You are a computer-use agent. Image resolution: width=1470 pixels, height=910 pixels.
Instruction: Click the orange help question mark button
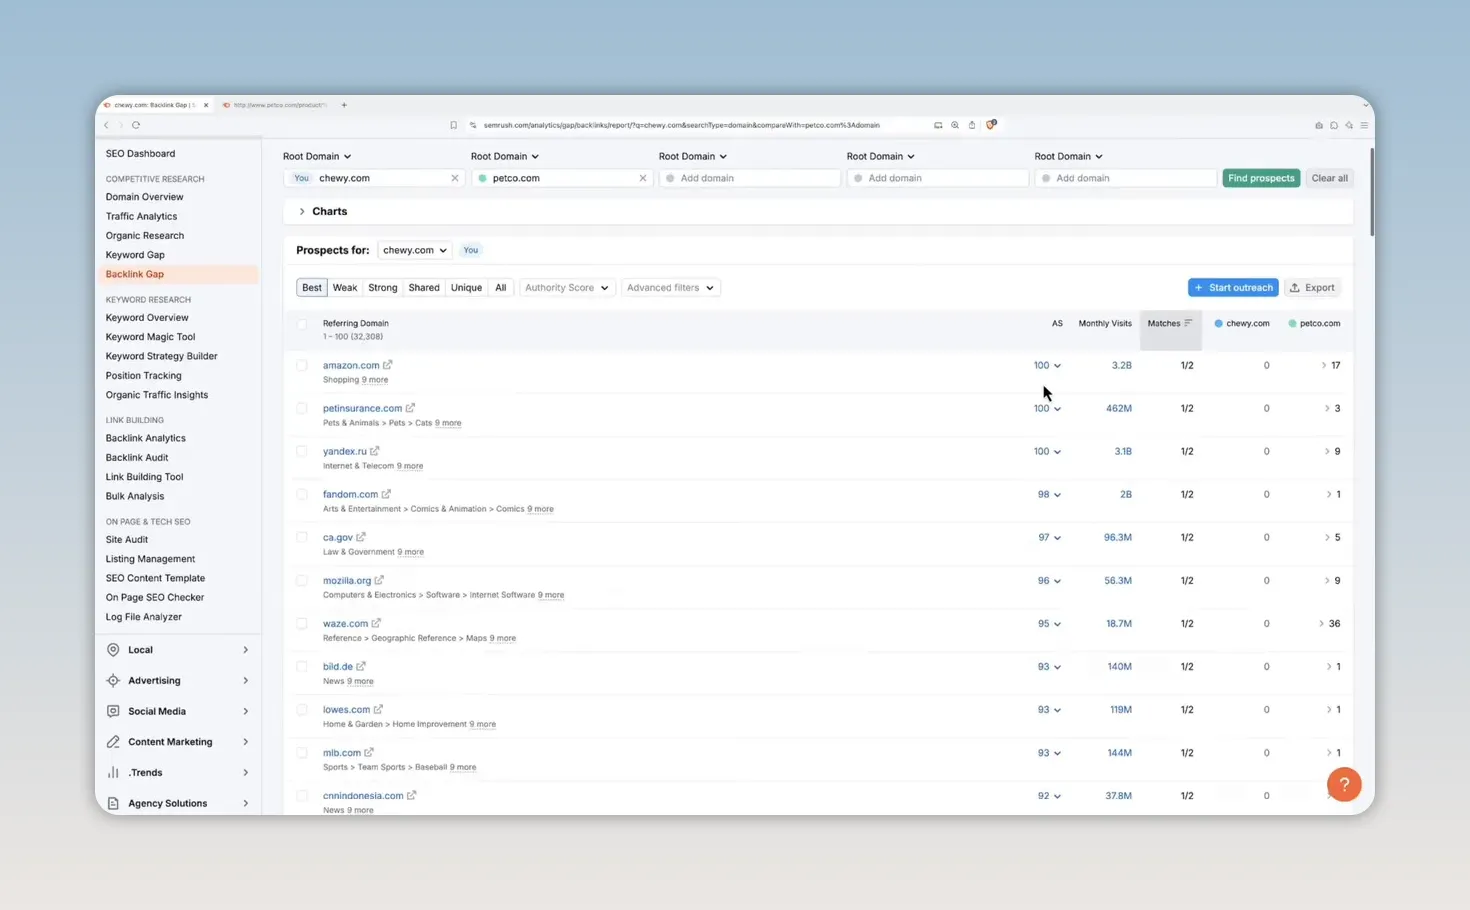pyautogui.click(x=1344, y=784)
